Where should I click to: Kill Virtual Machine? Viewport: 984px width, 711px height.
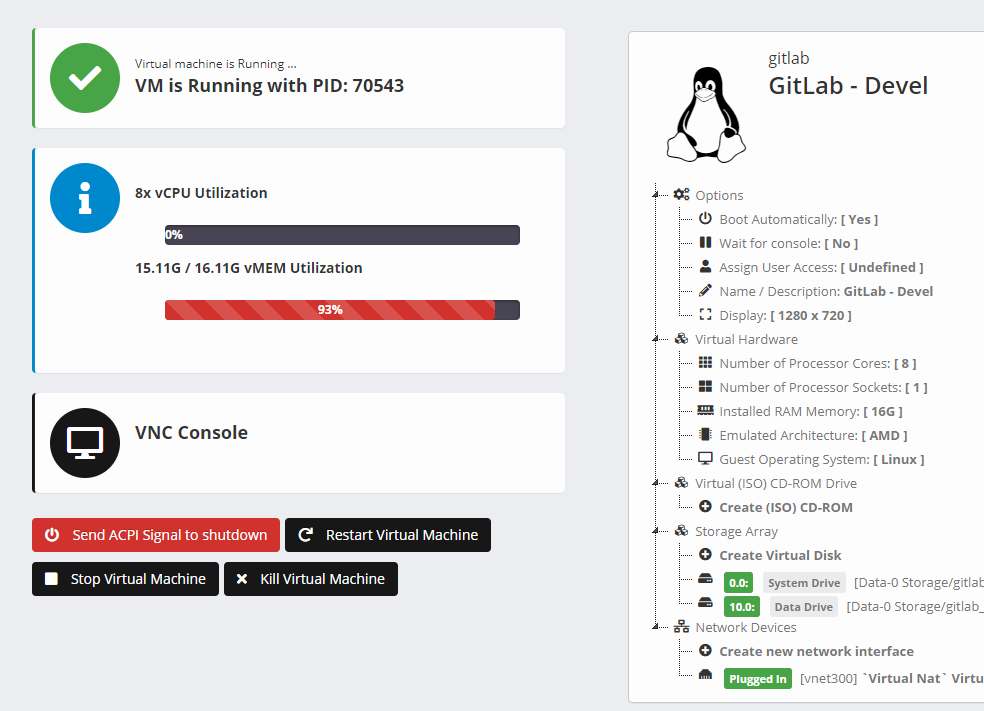click(x=311, y=579)
